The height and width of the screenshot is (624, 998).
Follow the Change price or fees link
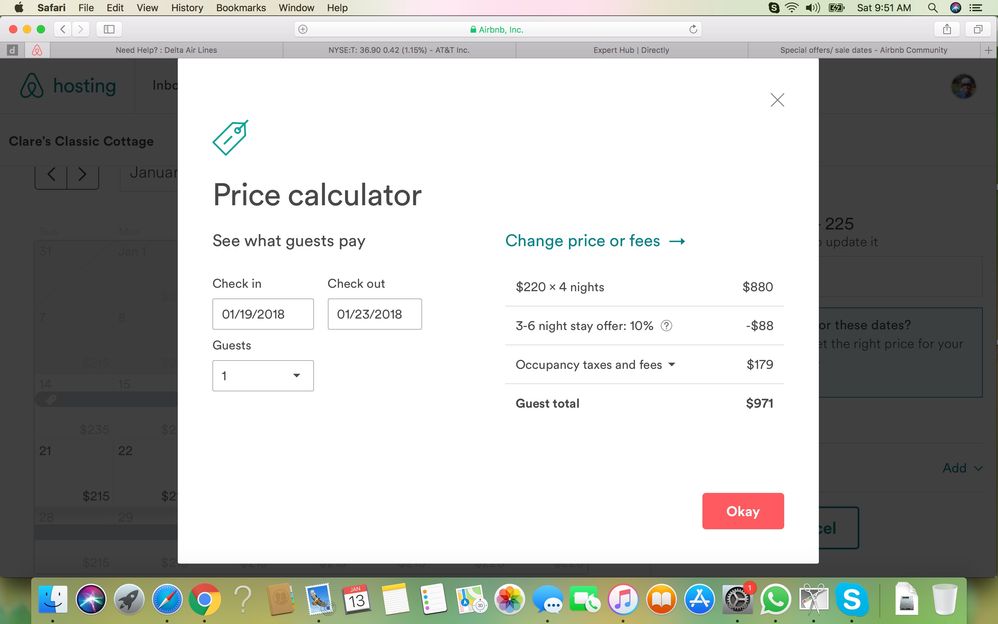(595, 241)
